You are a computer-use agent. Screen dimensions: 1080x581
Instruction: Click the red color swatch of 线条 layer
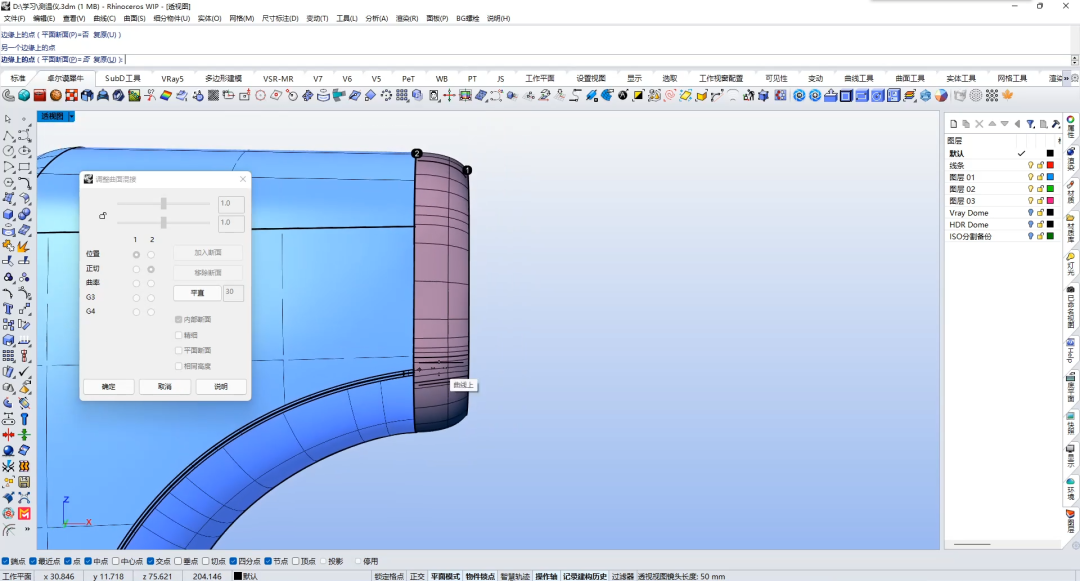point(1050,165)
